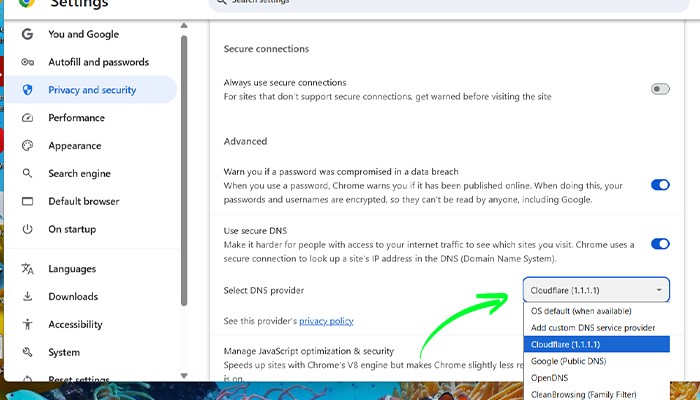Click the Downloads arrow icon
The image size is (700, 400).
click(27, 296)
